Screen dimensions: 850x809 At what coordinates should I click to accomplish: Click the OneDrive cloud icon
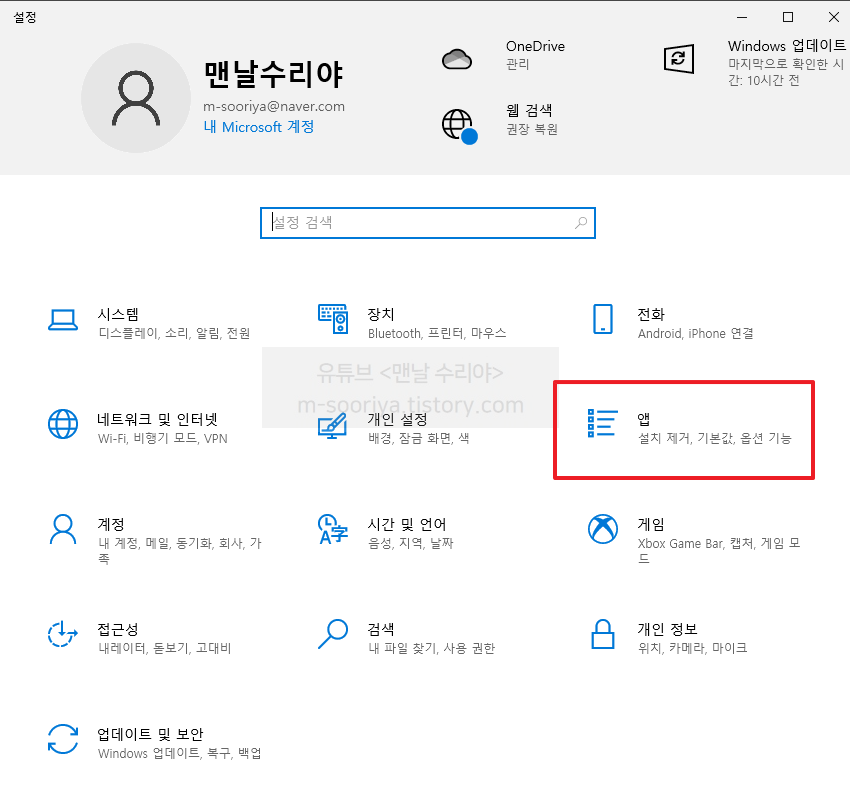tap(457, 59)
